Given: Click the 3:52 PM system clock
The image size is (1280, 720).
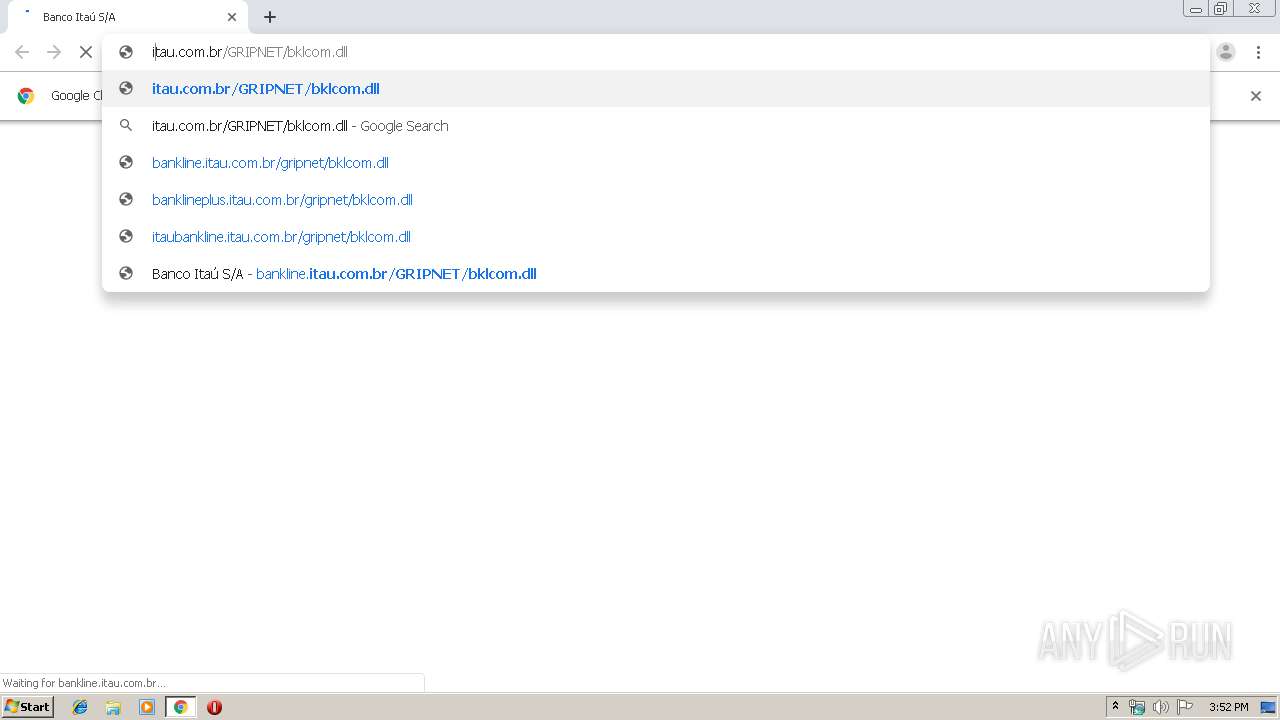Looking at the screenshot, I should tap(1228, 707).
